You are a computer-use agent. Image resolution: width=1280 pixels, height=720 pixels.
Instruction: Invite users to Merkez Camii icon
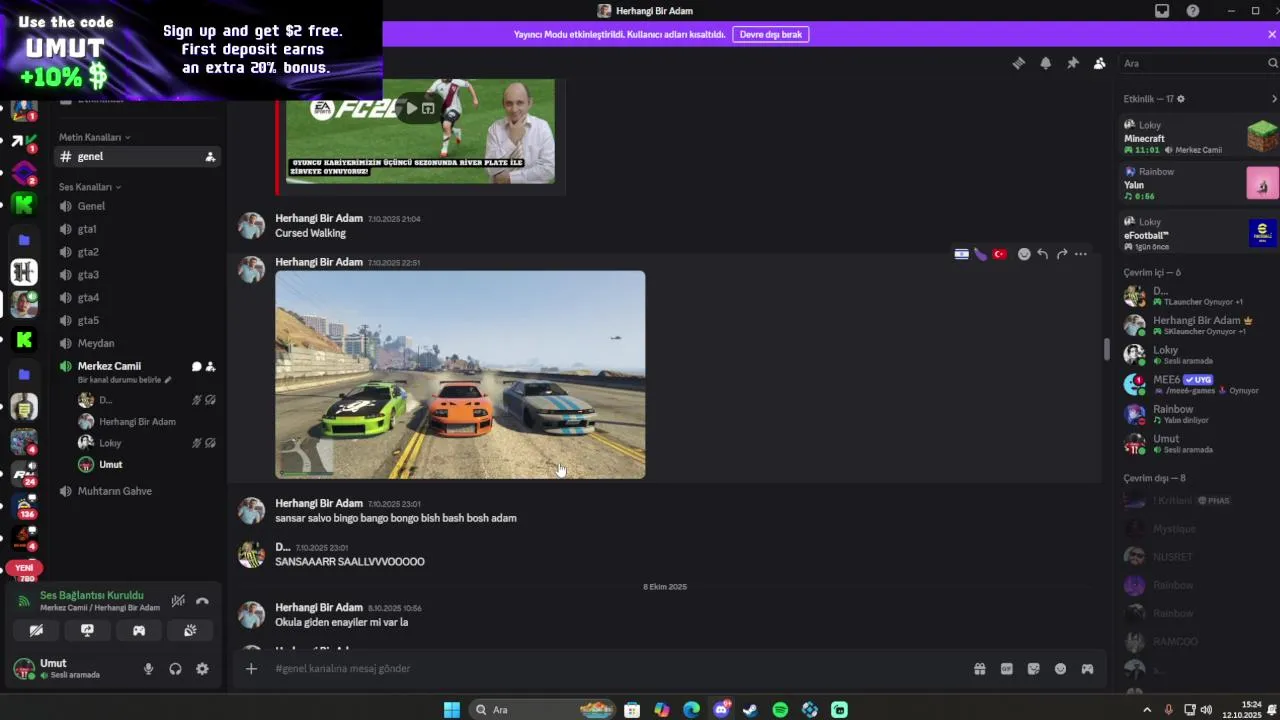[210, 366]
